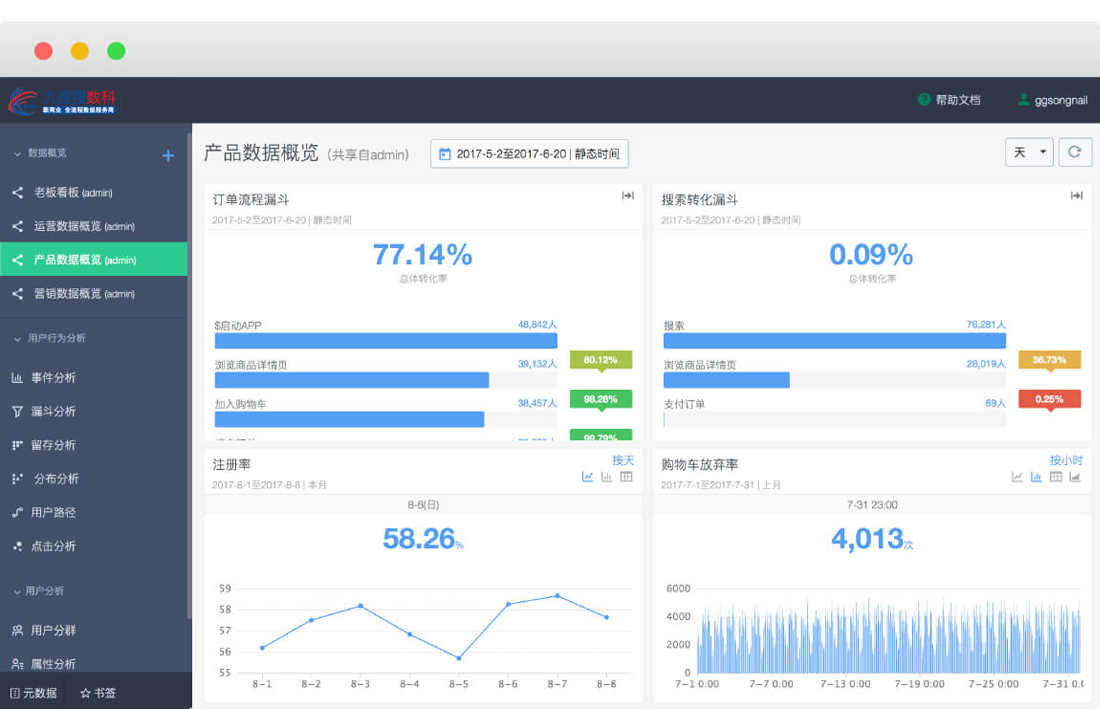Open the 天 time unit dropdown

(x=1030, y=152)
